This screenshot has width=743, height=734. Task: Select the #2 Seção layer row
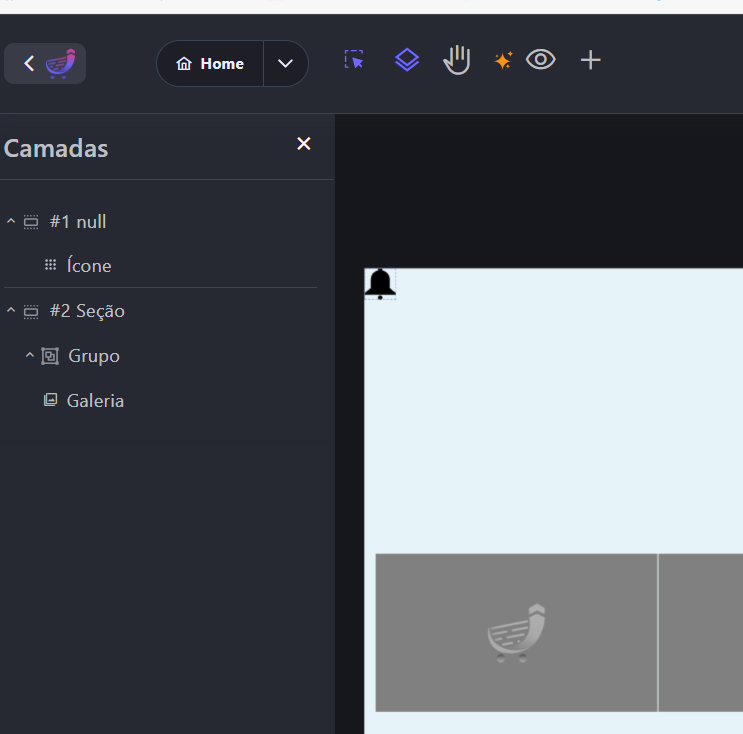87,311
